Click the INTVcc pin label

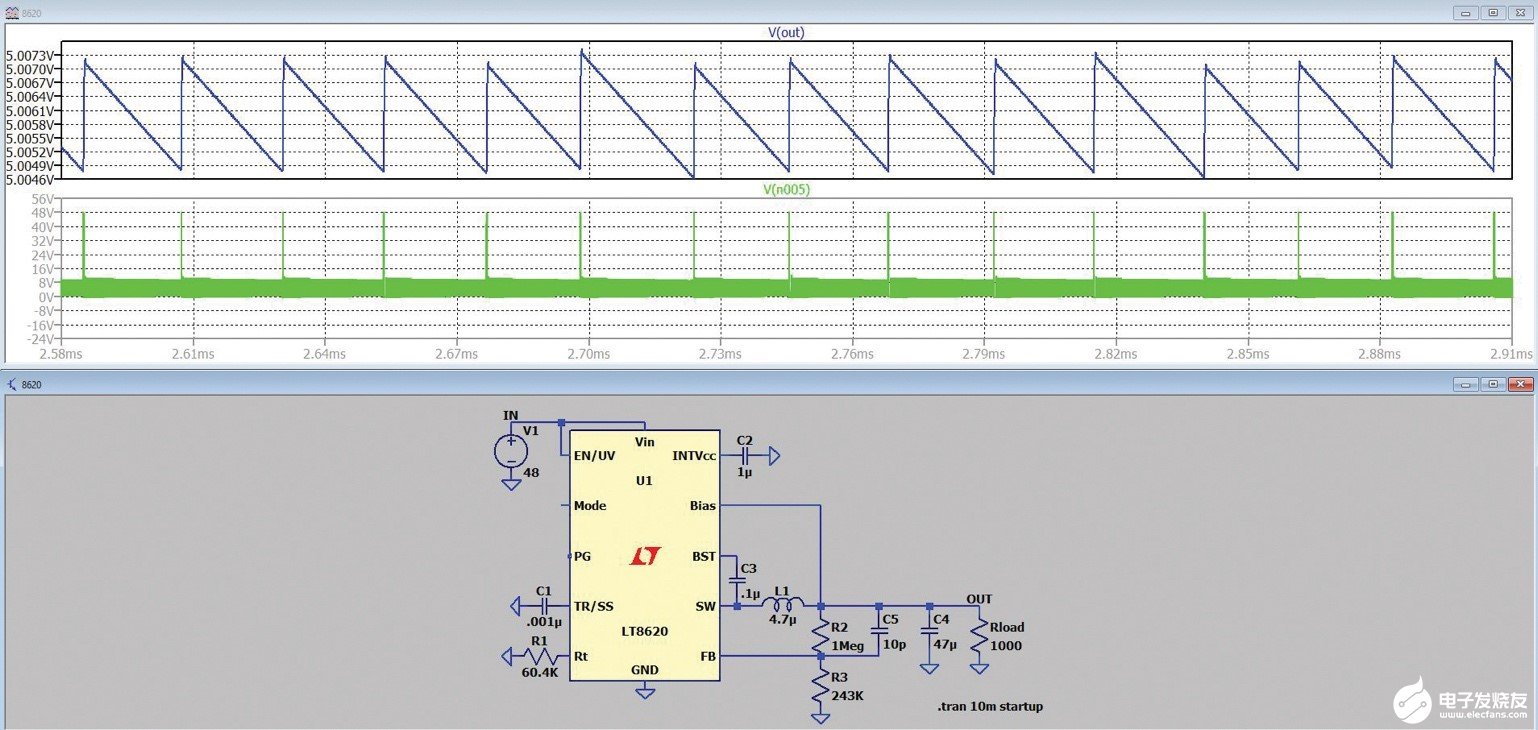point(694,455)
